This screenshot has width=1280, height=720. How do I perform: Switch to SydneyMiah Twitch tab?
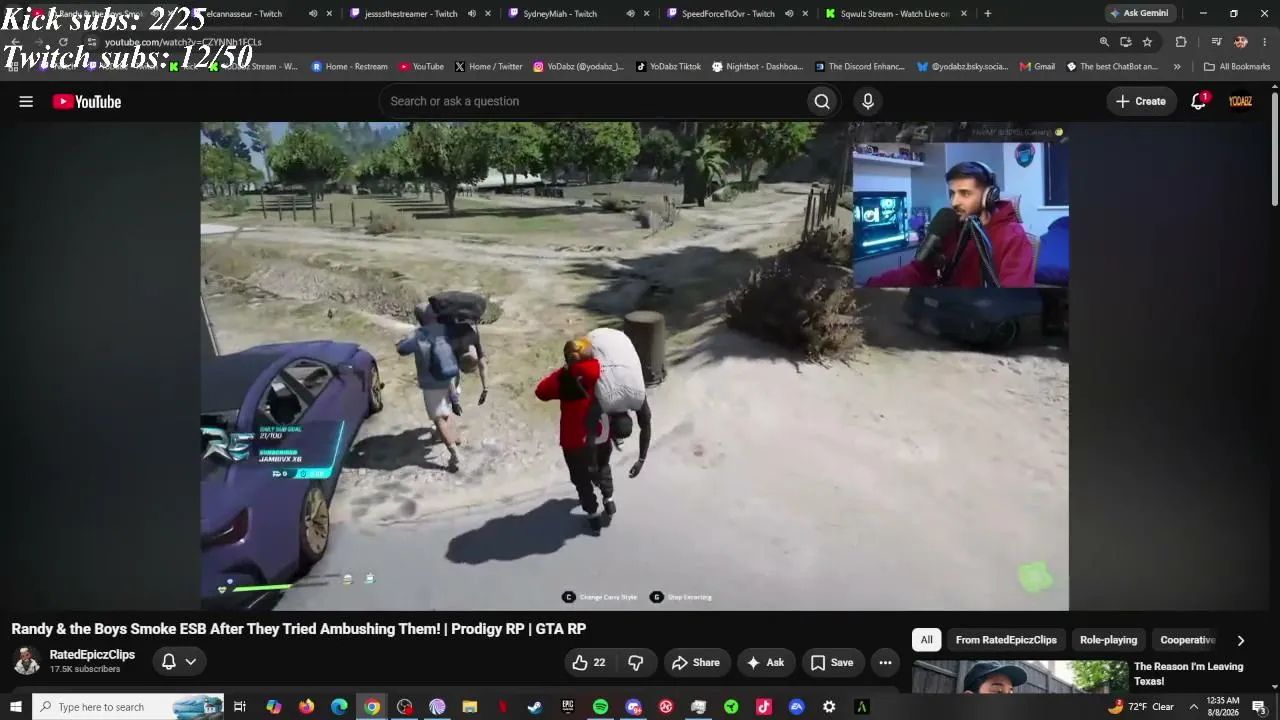tap(560, 14)
